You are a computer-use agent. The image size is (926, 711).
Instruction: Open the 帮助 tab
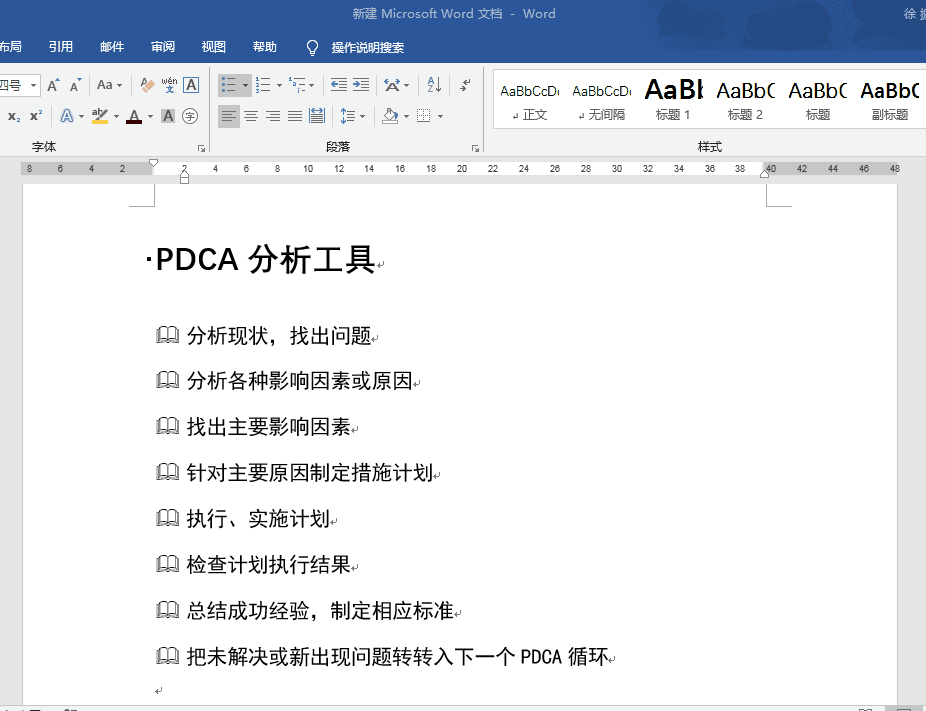point(264,47)
